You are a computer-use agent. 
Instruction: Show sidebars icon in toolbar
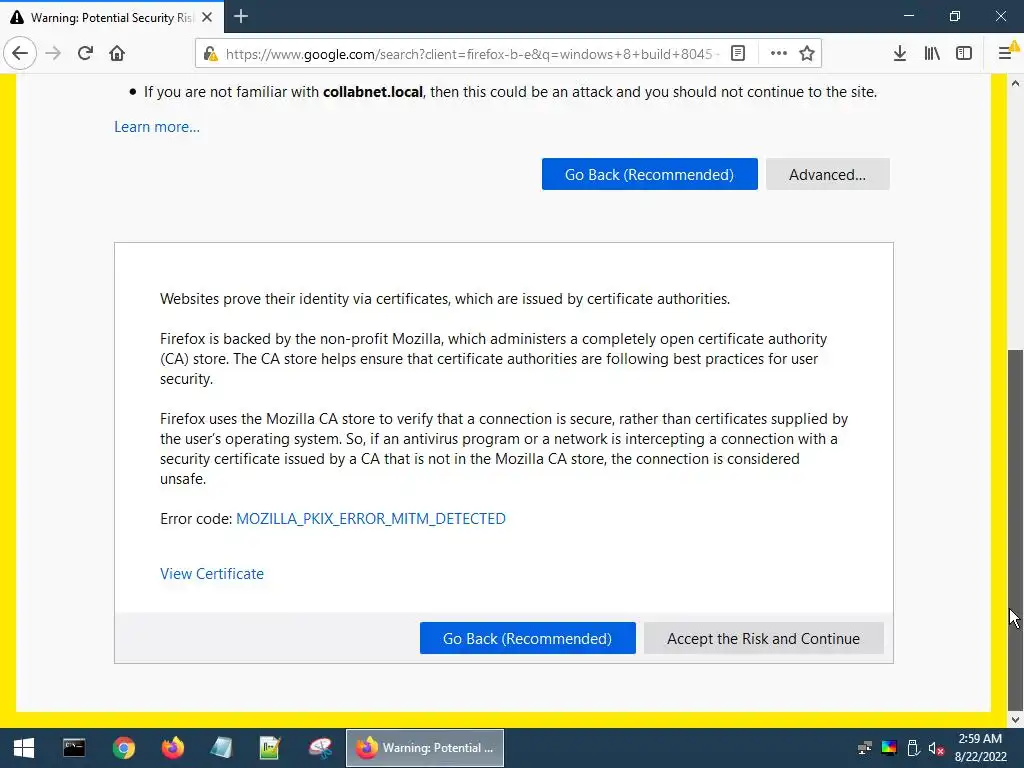(x=964, y=53)
